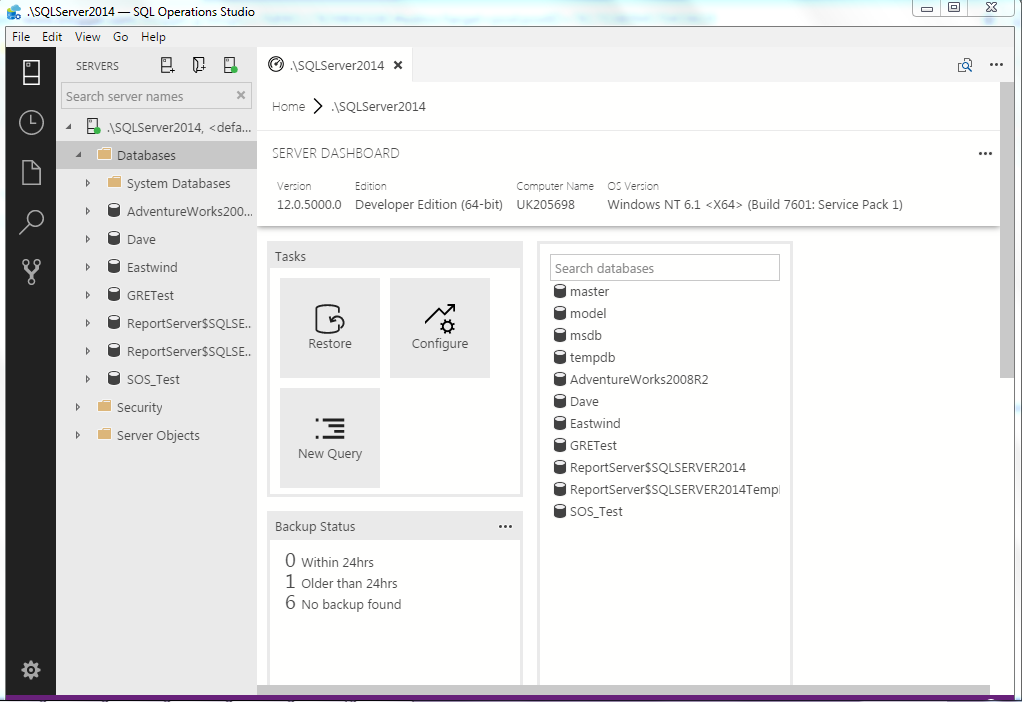Select Eastwind in the dashboard database list
The height and width of the screenshot is (702, 1022).
click(595, 424)
